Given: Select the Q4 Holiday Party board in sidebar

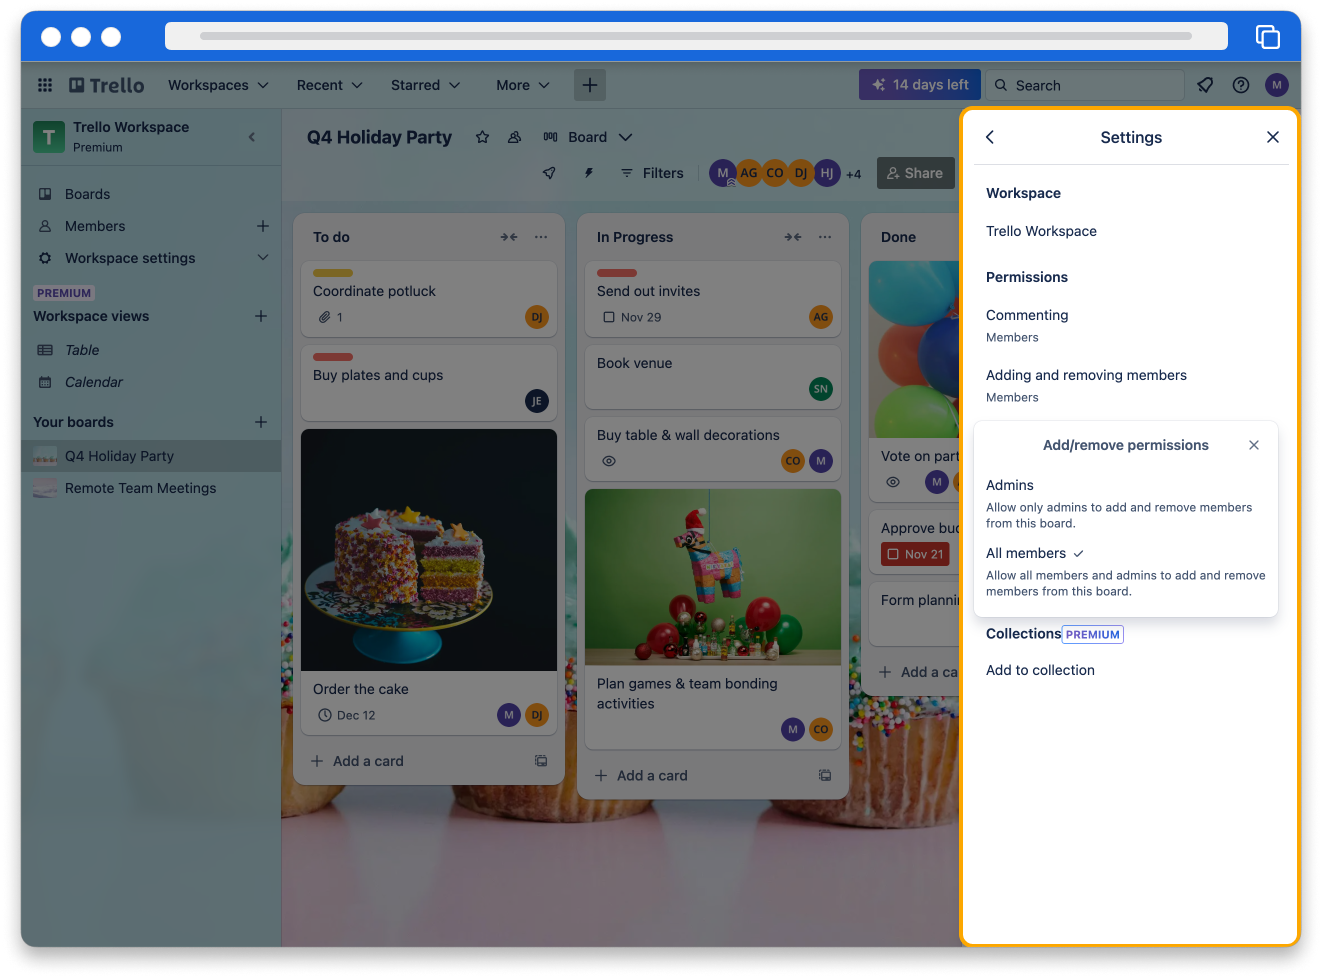Looking at the screenshot, I should pos(151,456).
